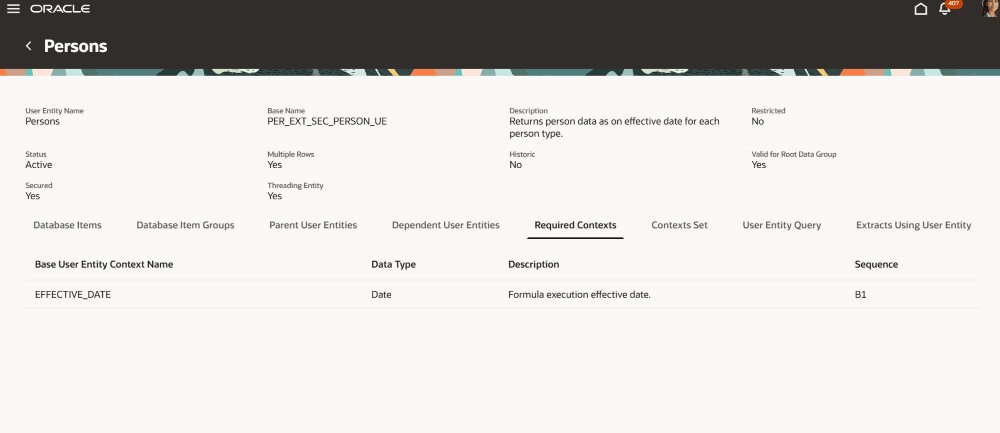Click the Restricted No value
This screenshot has width=1000, height=433.
point(758,121)
